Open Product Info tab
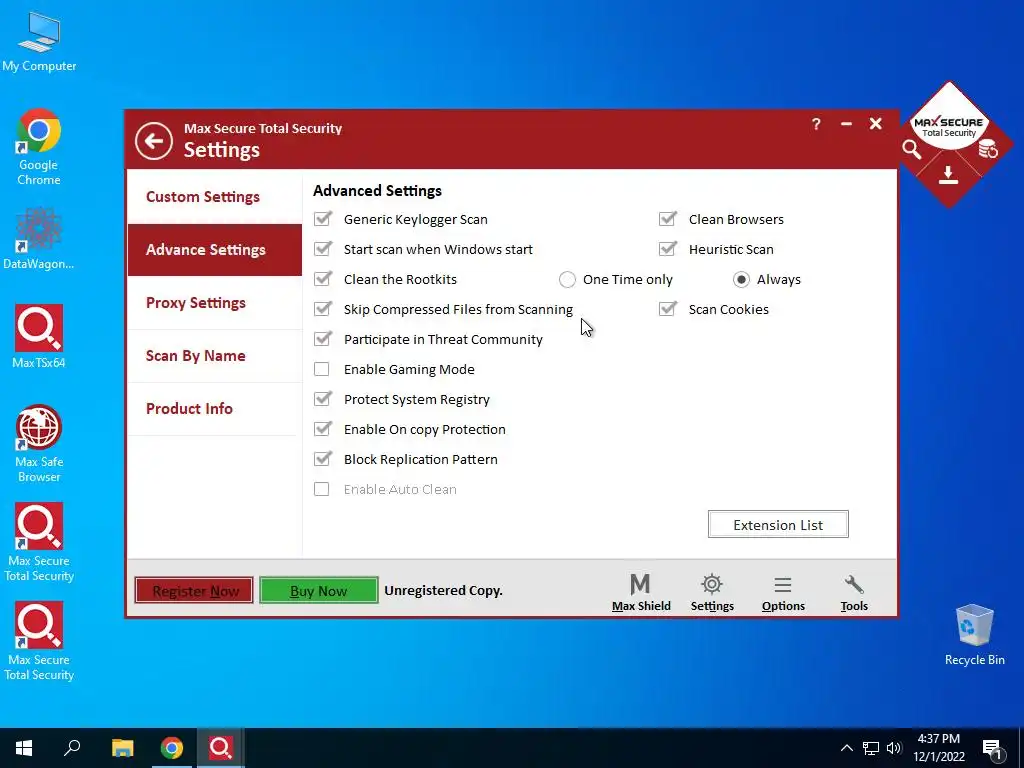Screen dimensions: 1024x768 point(214,409)
